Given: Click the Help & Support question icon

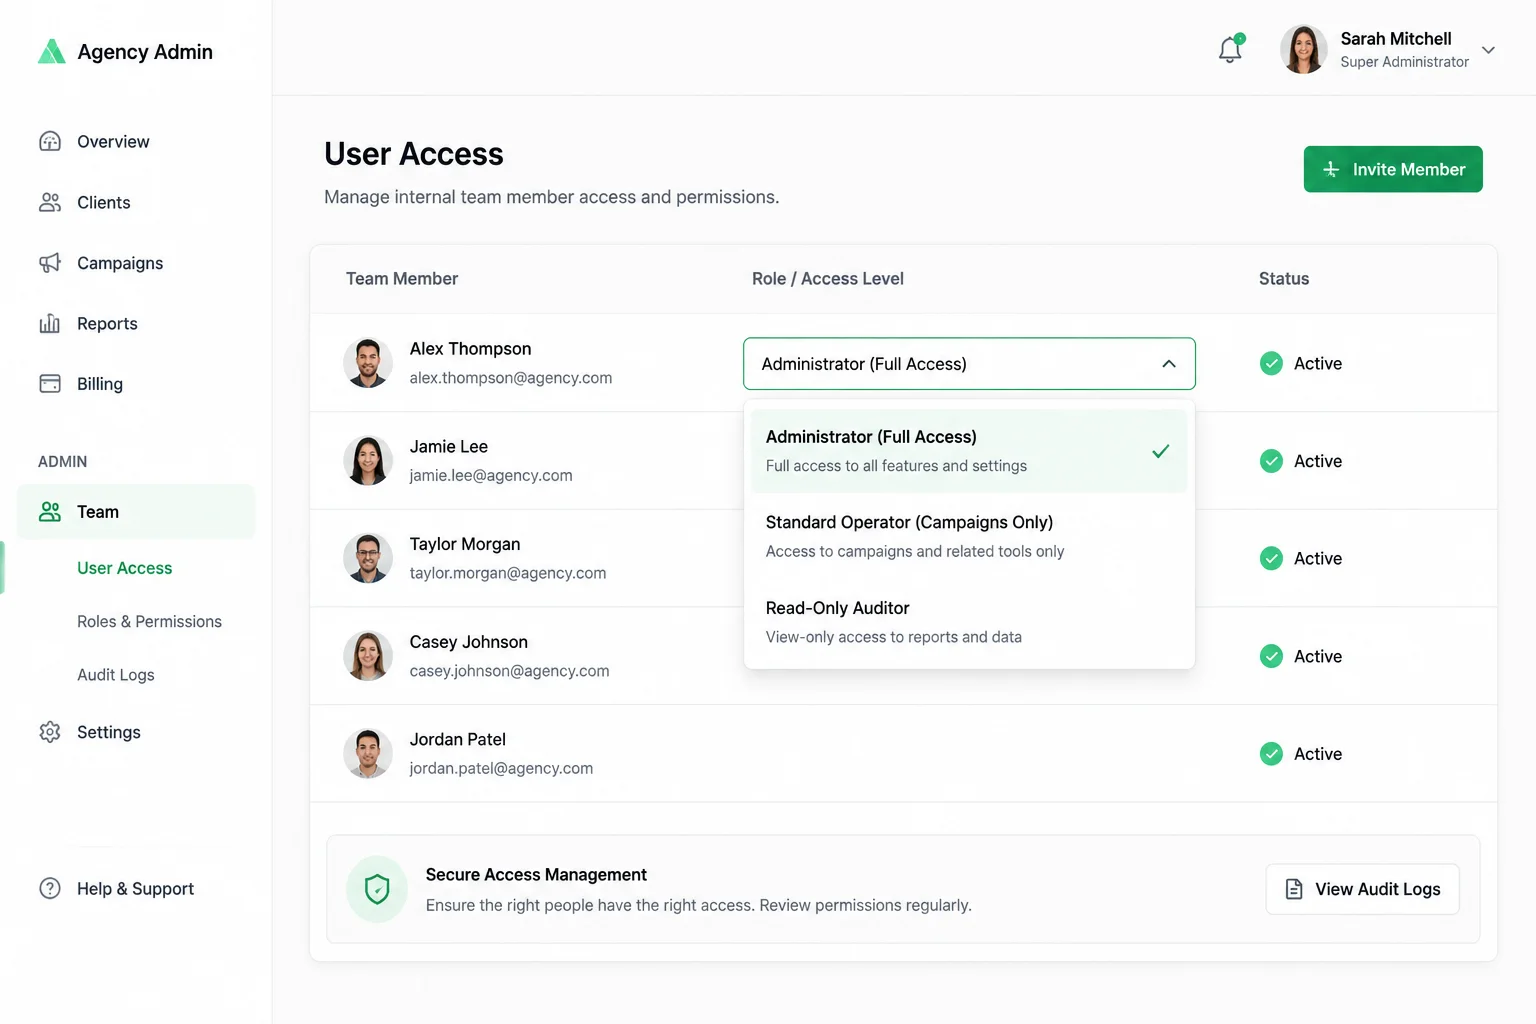Looking at the screenshot, I should pos(50,888).
